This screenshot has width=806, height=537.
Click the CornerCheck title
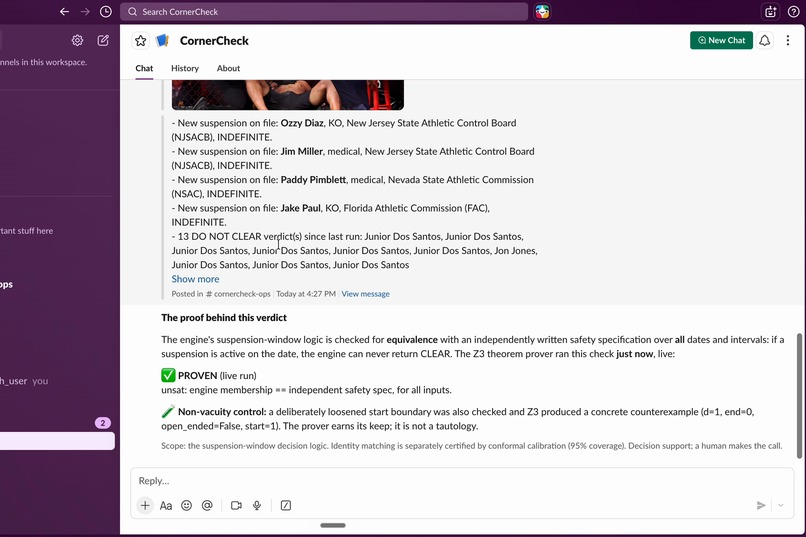pos(214,41)
